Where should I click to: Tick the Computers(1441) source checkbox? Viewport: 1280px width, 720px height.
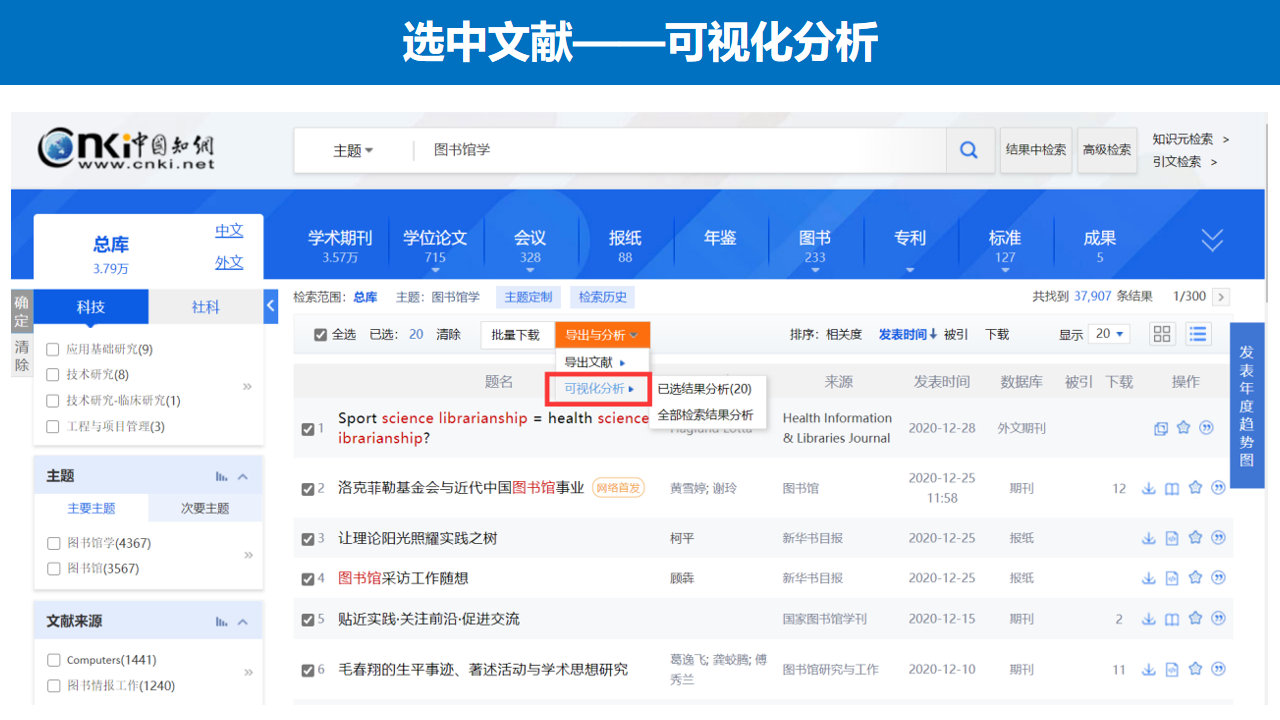[54, 660]
